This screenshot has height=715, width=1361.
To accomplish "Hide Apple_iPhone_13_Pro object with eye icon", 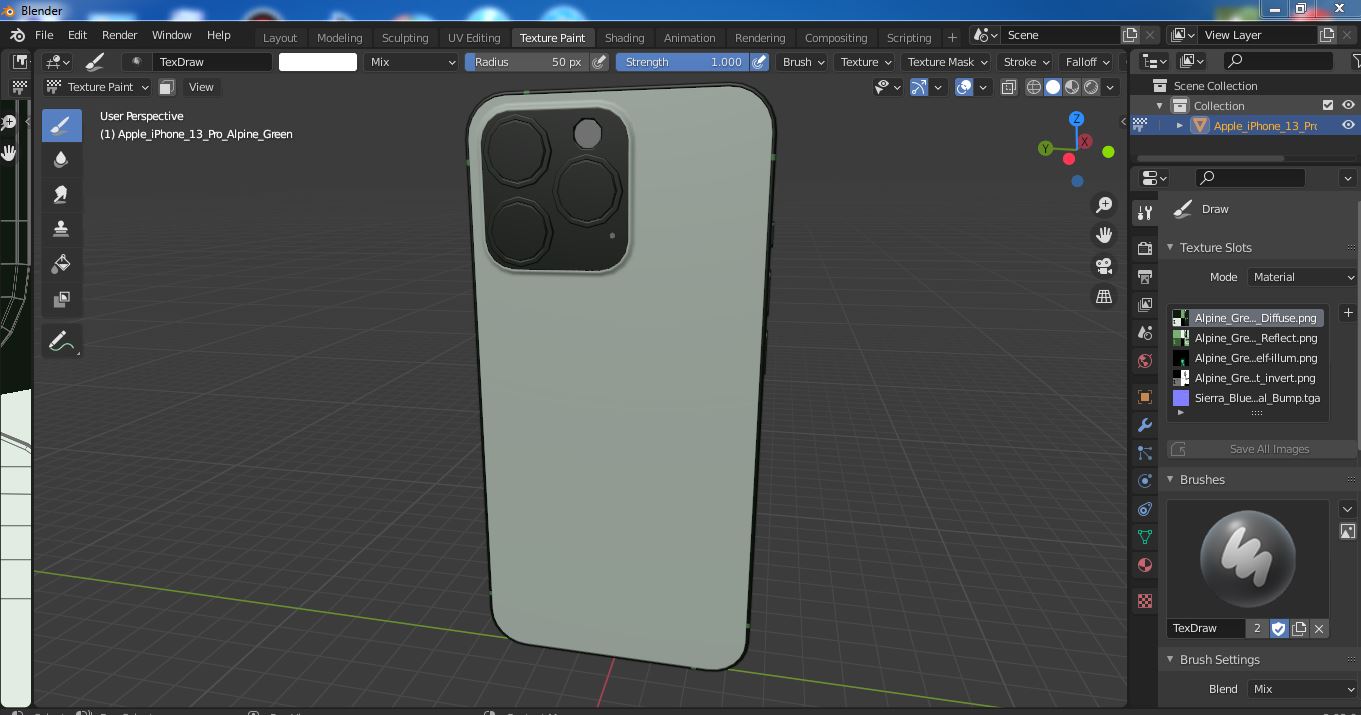I will (1348, 125).
